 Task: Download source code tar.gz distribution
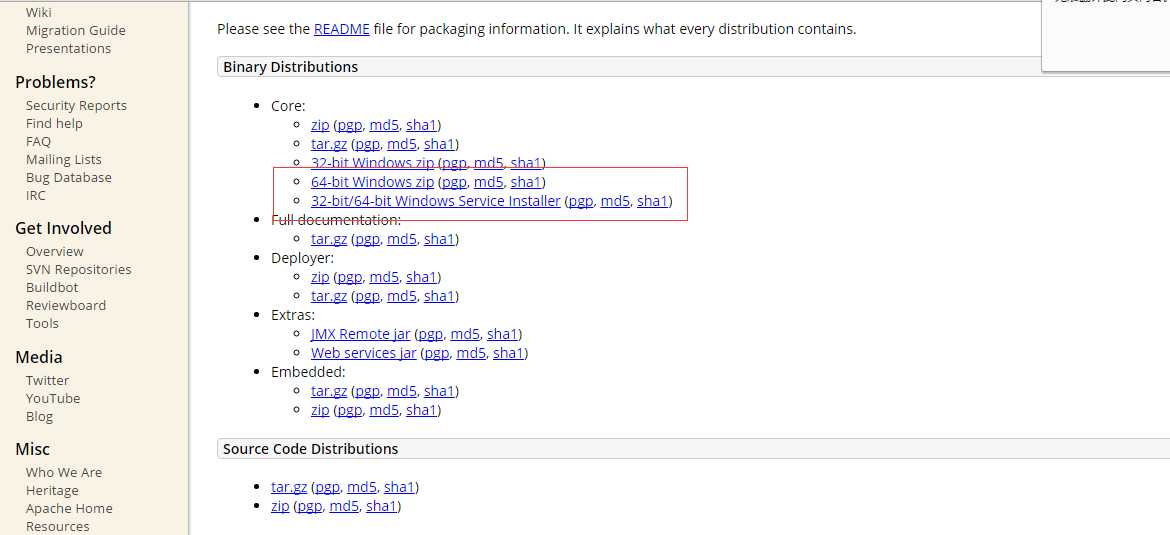[289, 487]
